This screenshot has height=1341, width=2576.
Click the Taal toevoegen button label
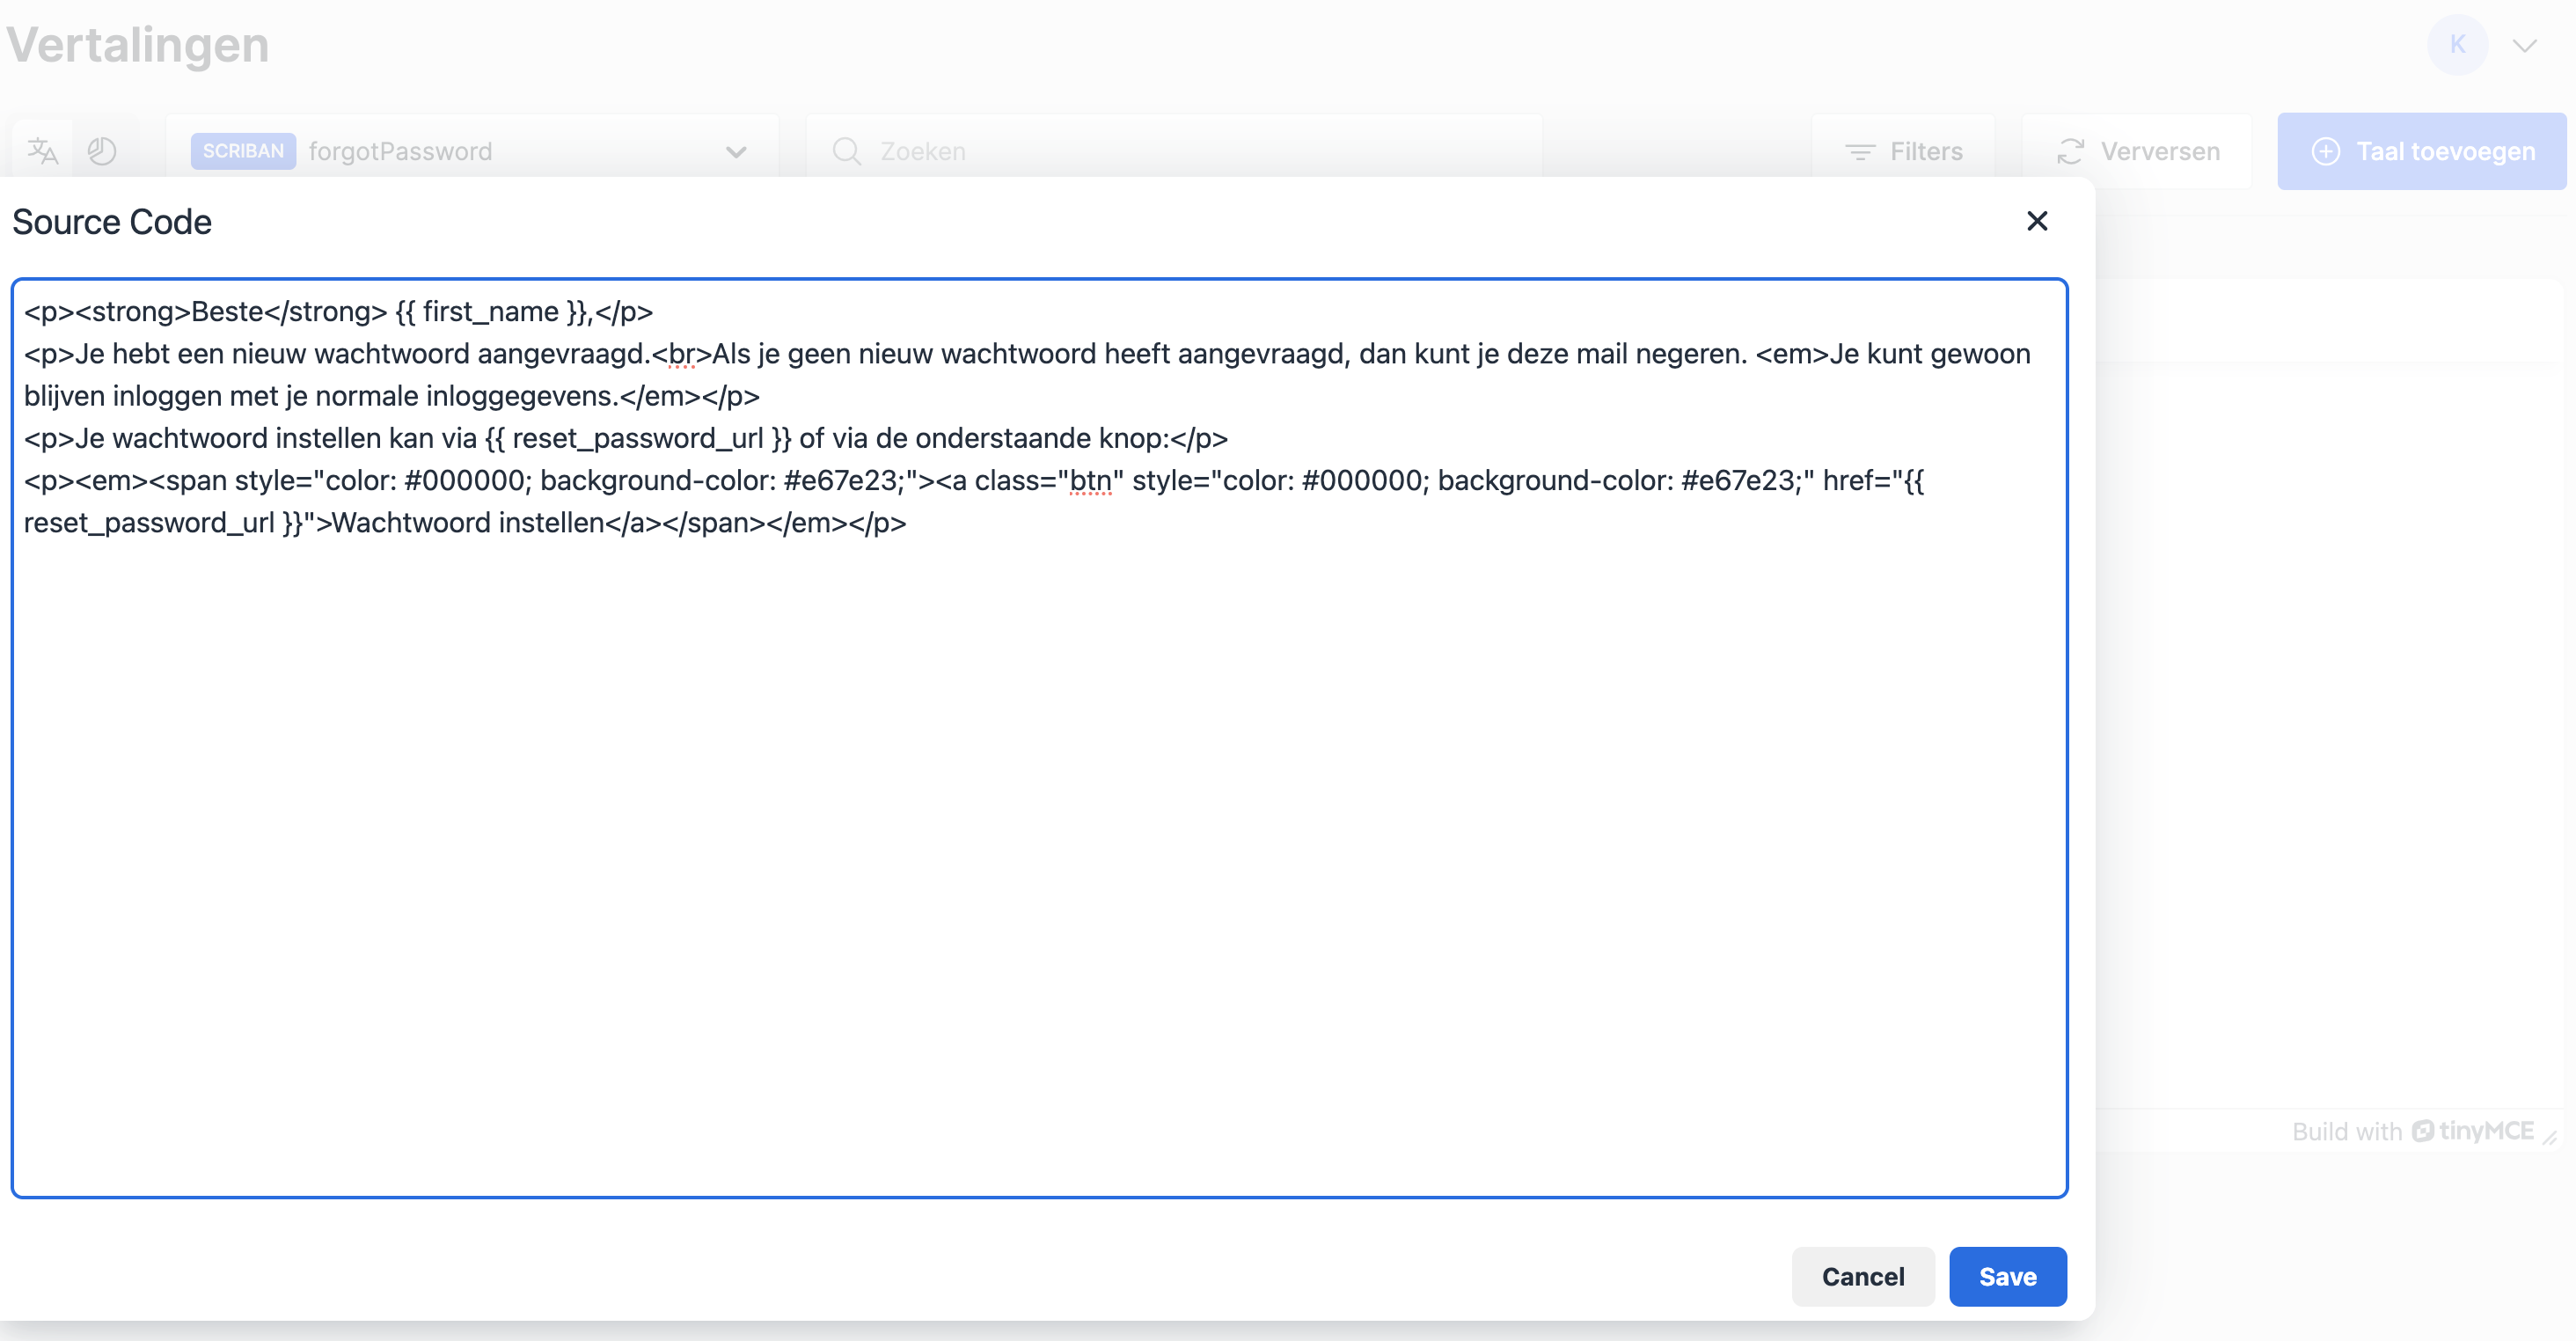pos(2445,151)
